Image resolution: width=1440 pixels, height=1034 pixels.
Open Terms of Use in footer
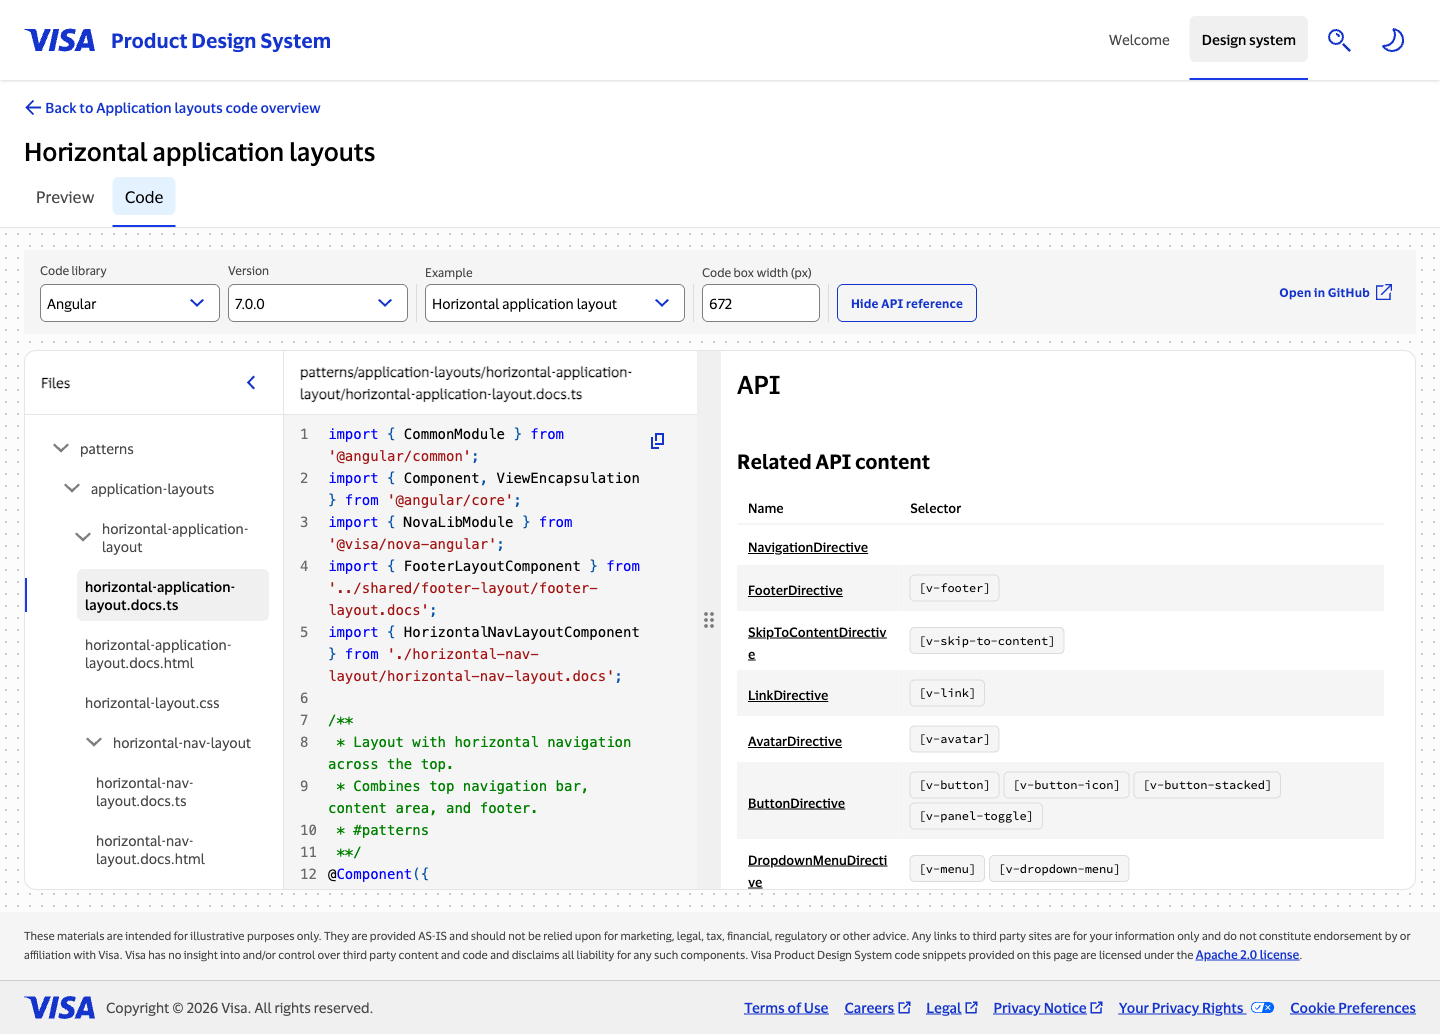(786, 1008)
